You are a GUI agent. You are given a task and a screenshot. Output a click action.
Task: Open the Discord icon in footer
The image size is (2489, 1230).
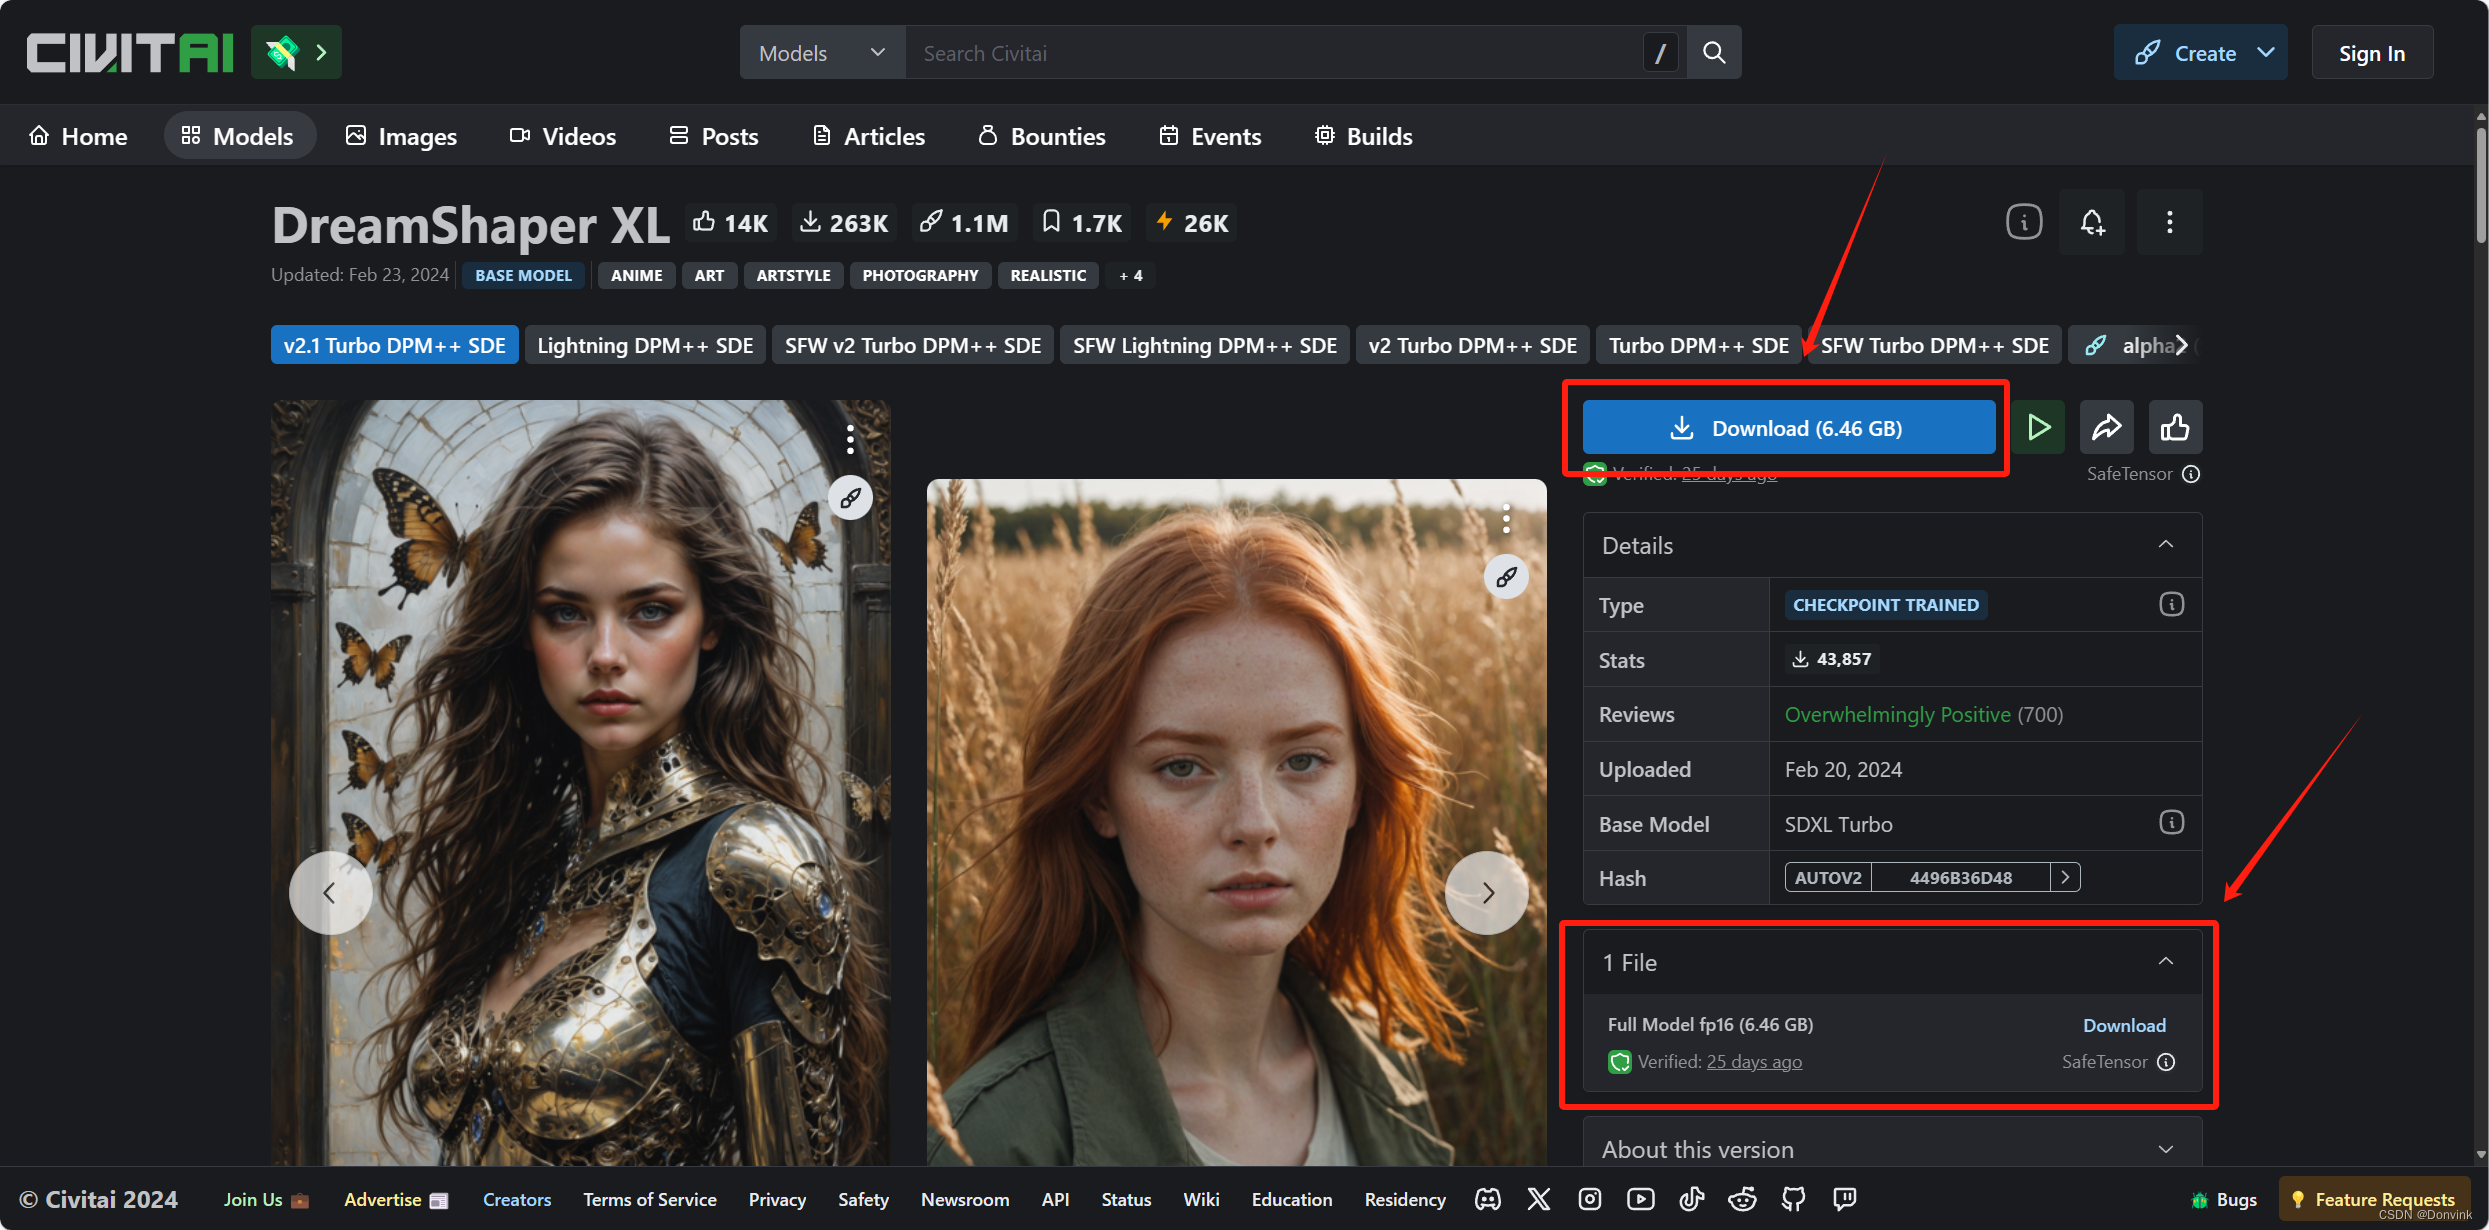pyautogui.click(x=1488, y=1199)
